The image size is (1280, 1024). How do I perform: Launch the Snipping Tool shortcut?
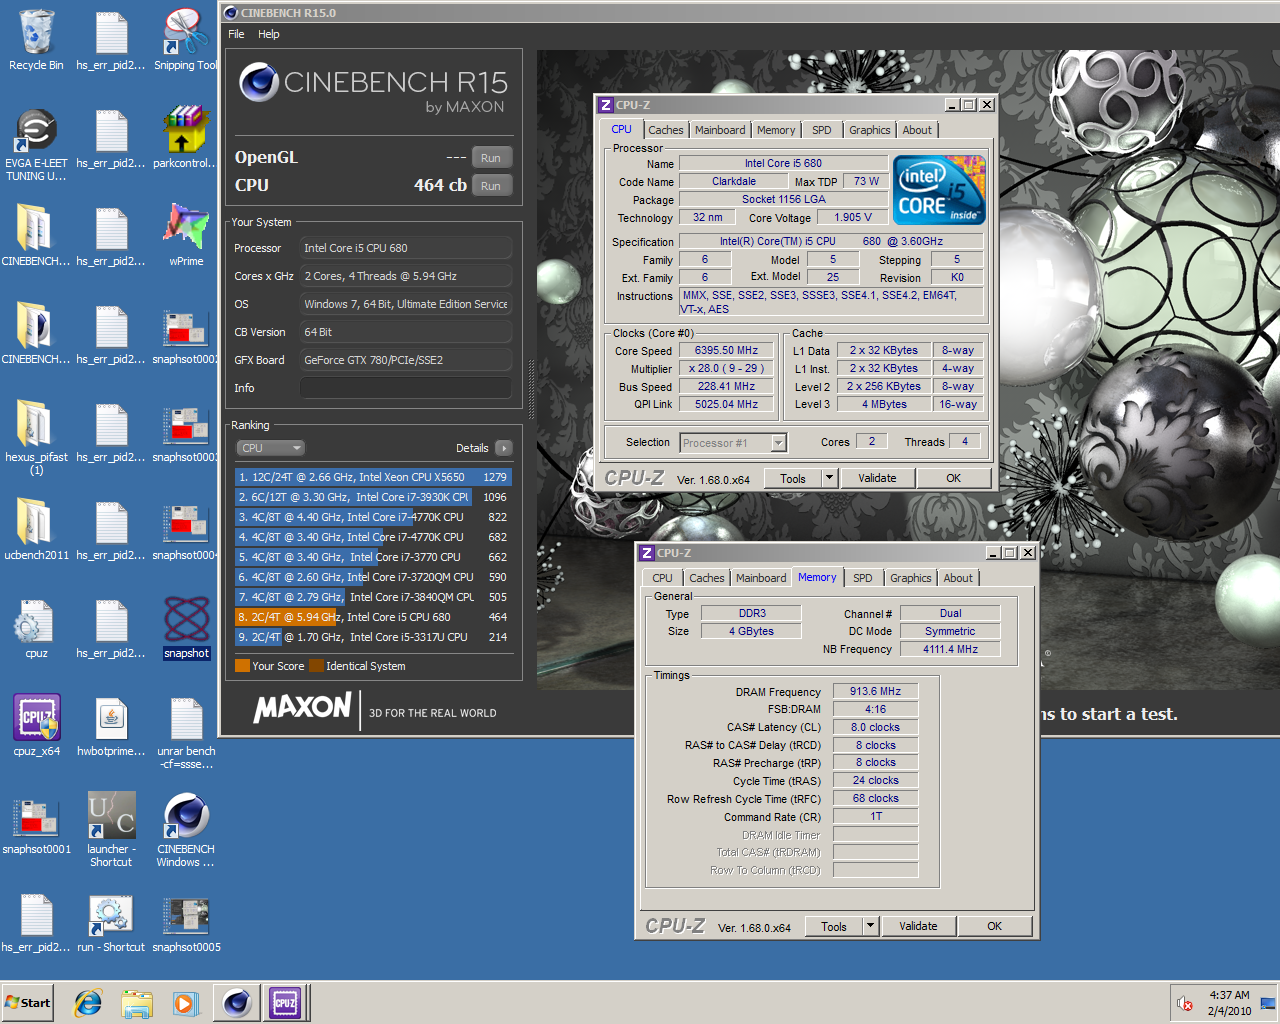186,40
